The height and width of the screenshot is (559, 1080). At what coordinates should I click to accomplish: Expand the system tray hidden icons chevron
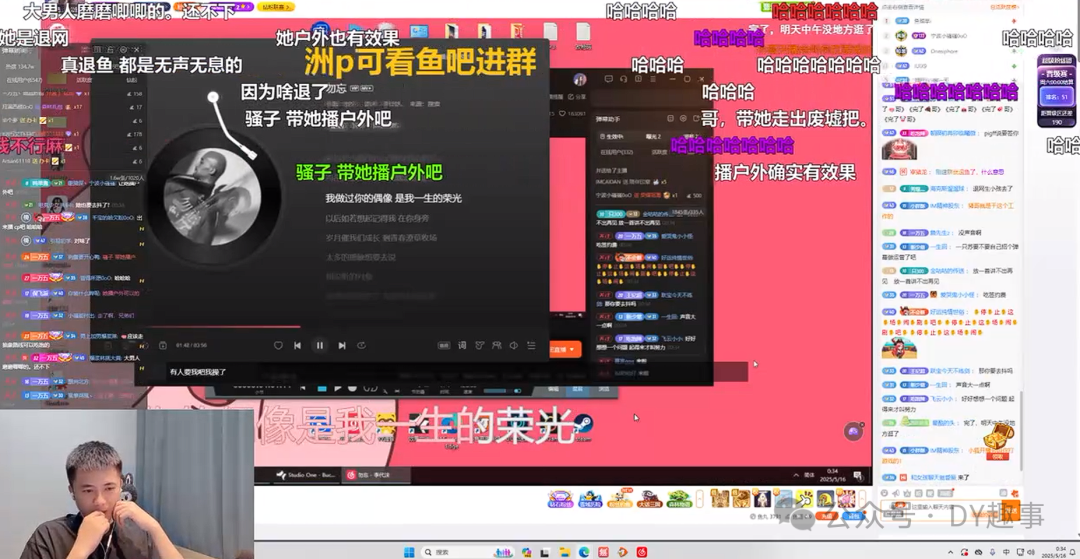(x=951, y=552)
